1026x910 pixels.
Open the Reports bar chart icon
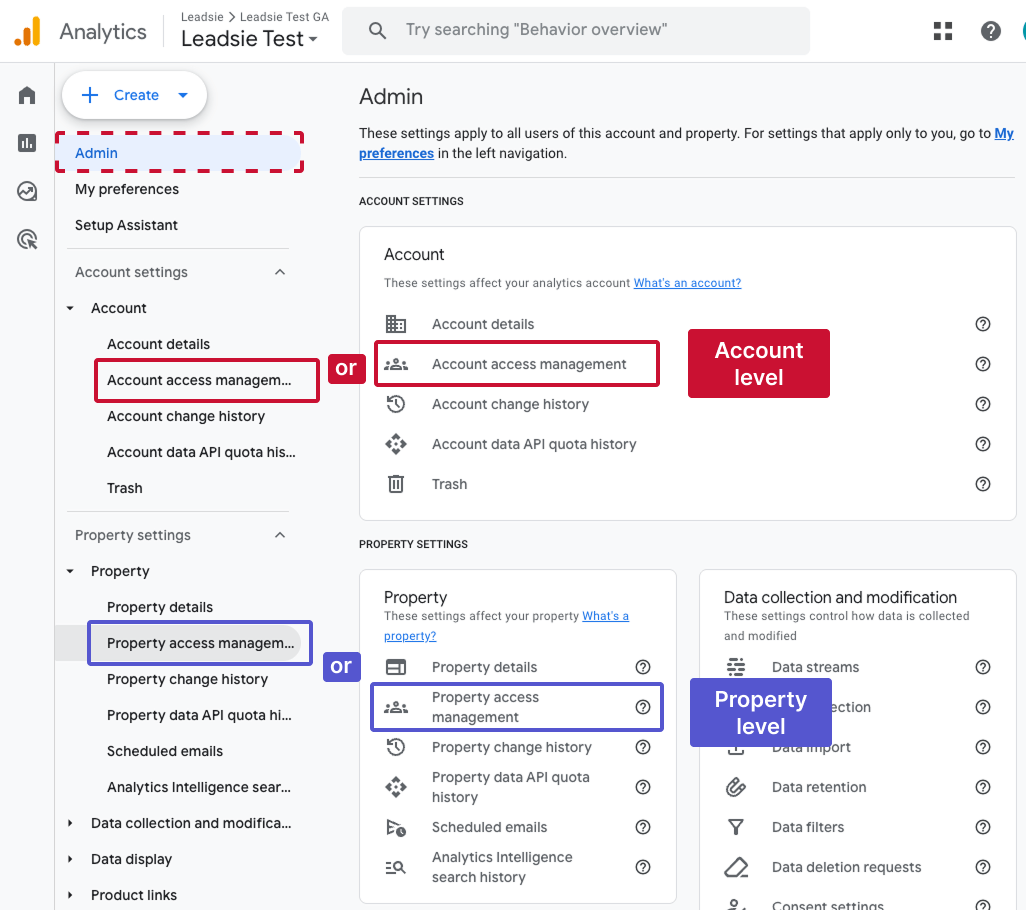pos(27,143)
